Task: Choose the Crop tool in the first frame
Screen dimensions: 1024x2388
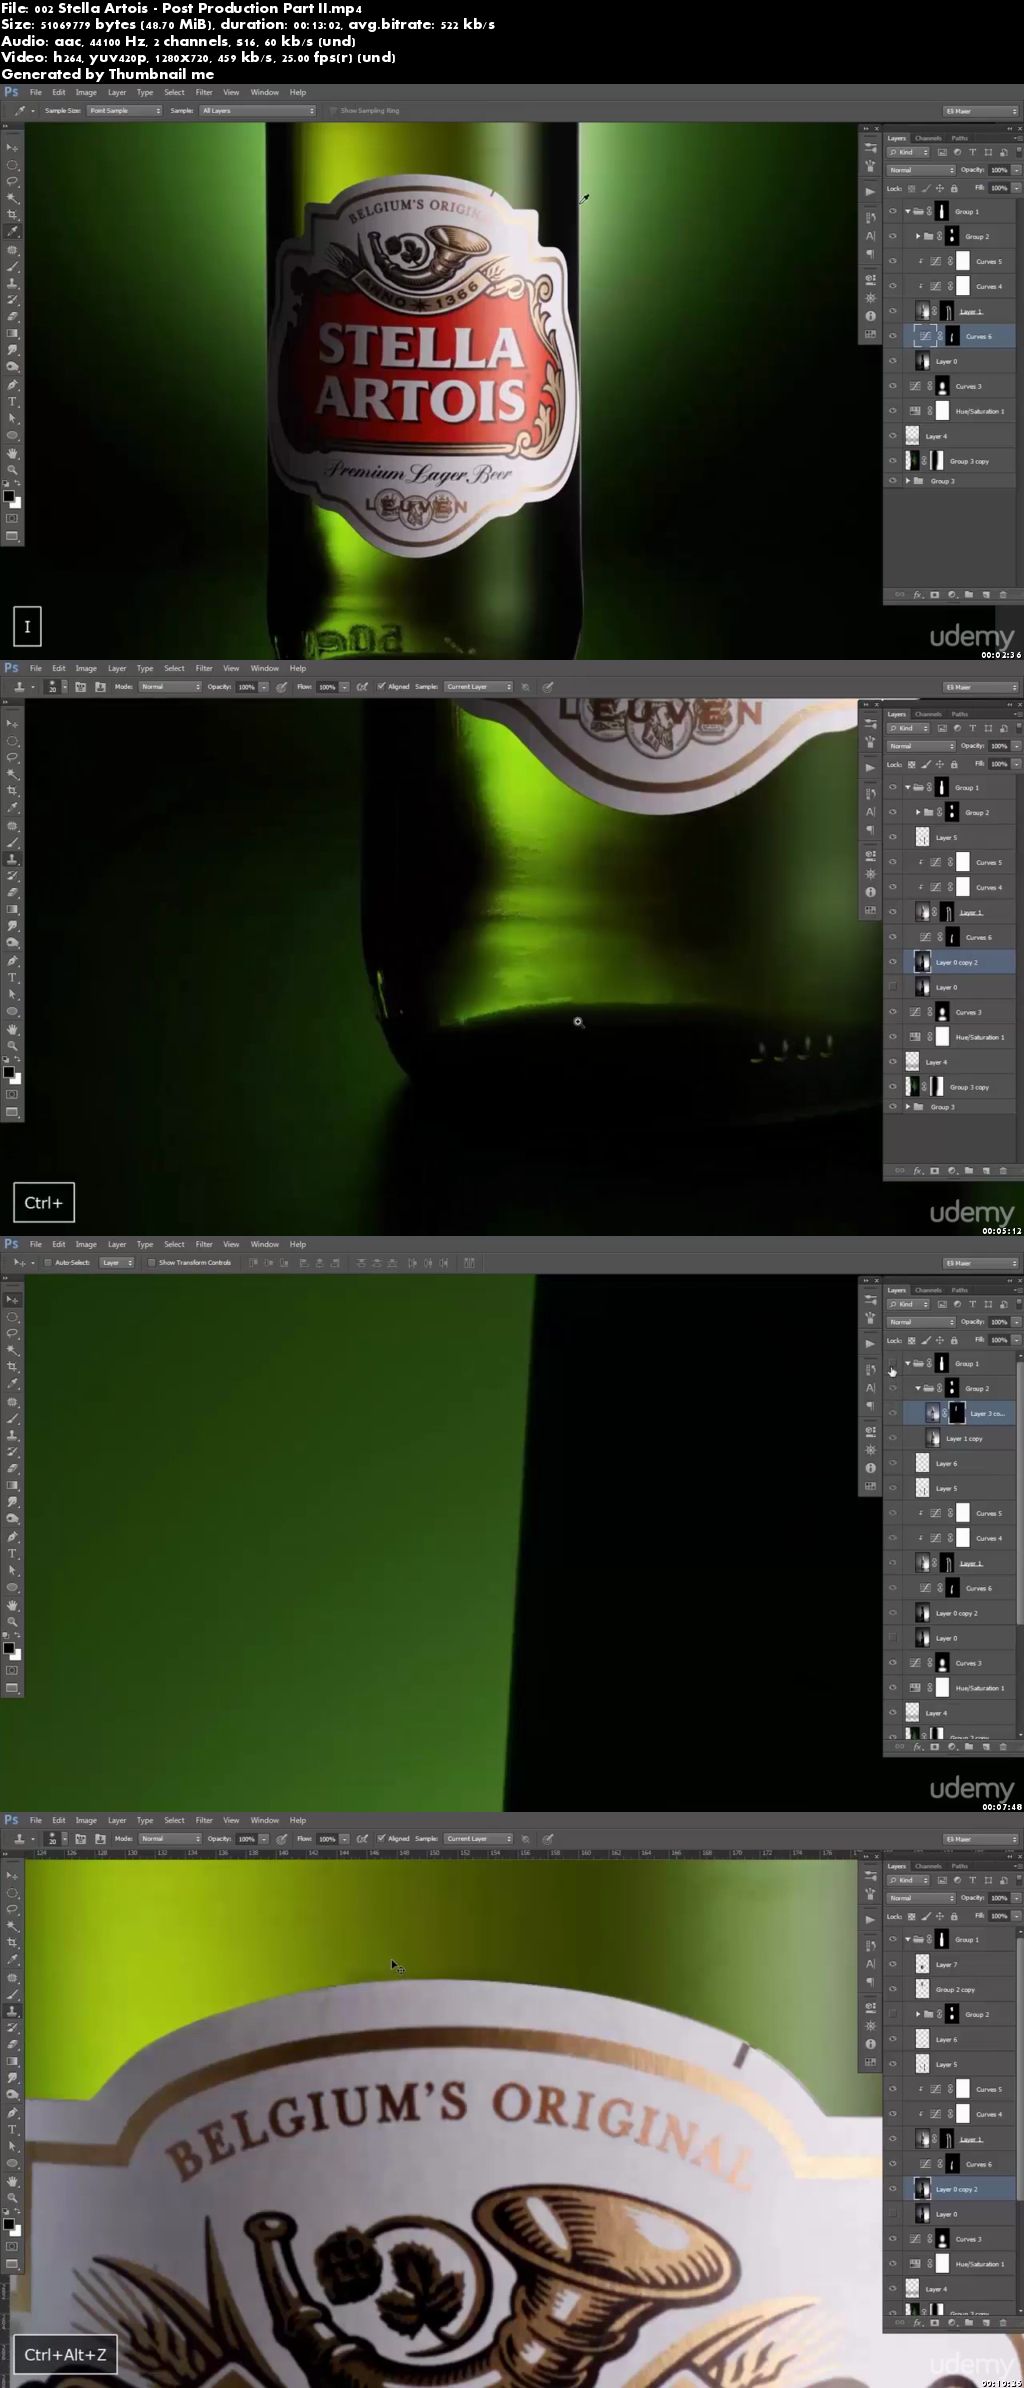Action: (x=13, y=215)
